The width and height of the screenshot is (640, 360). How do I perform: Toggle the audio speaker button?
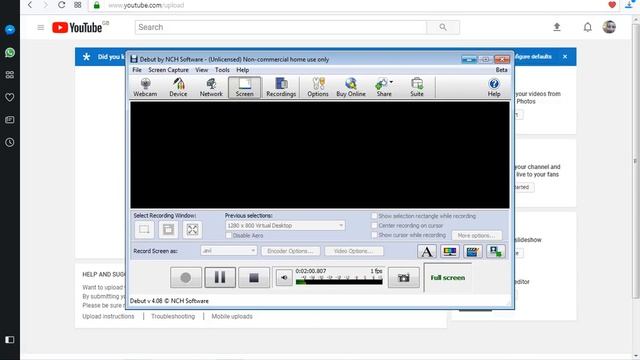click(x=284, y=278)
